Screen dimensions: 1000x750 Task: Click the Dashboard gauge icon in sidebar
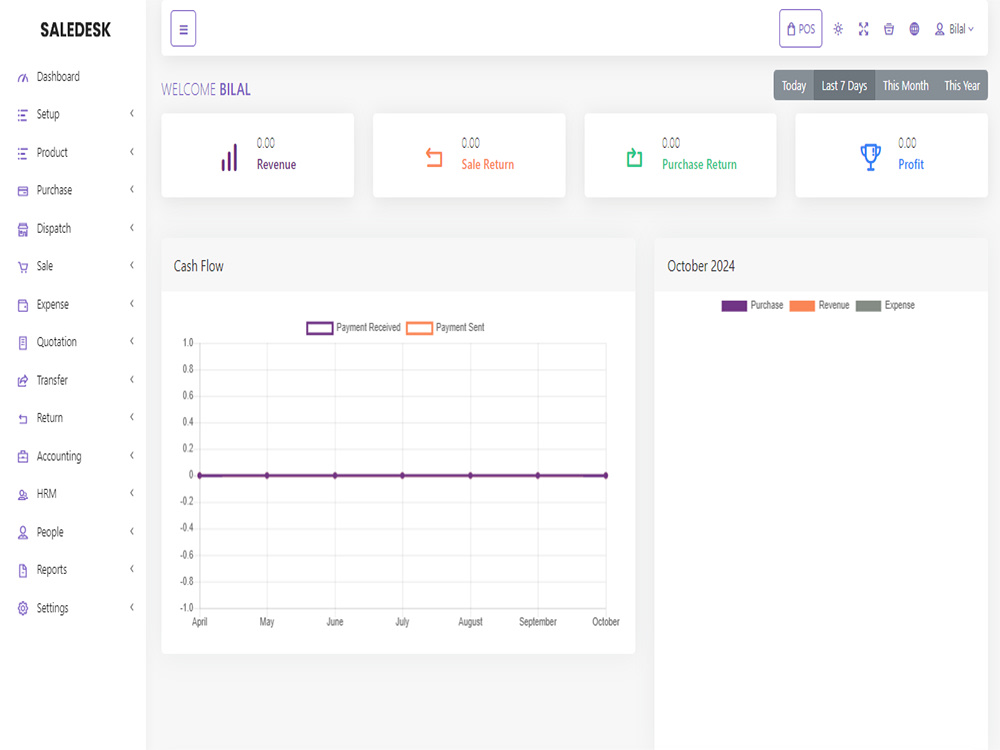[x=23, y=78]
